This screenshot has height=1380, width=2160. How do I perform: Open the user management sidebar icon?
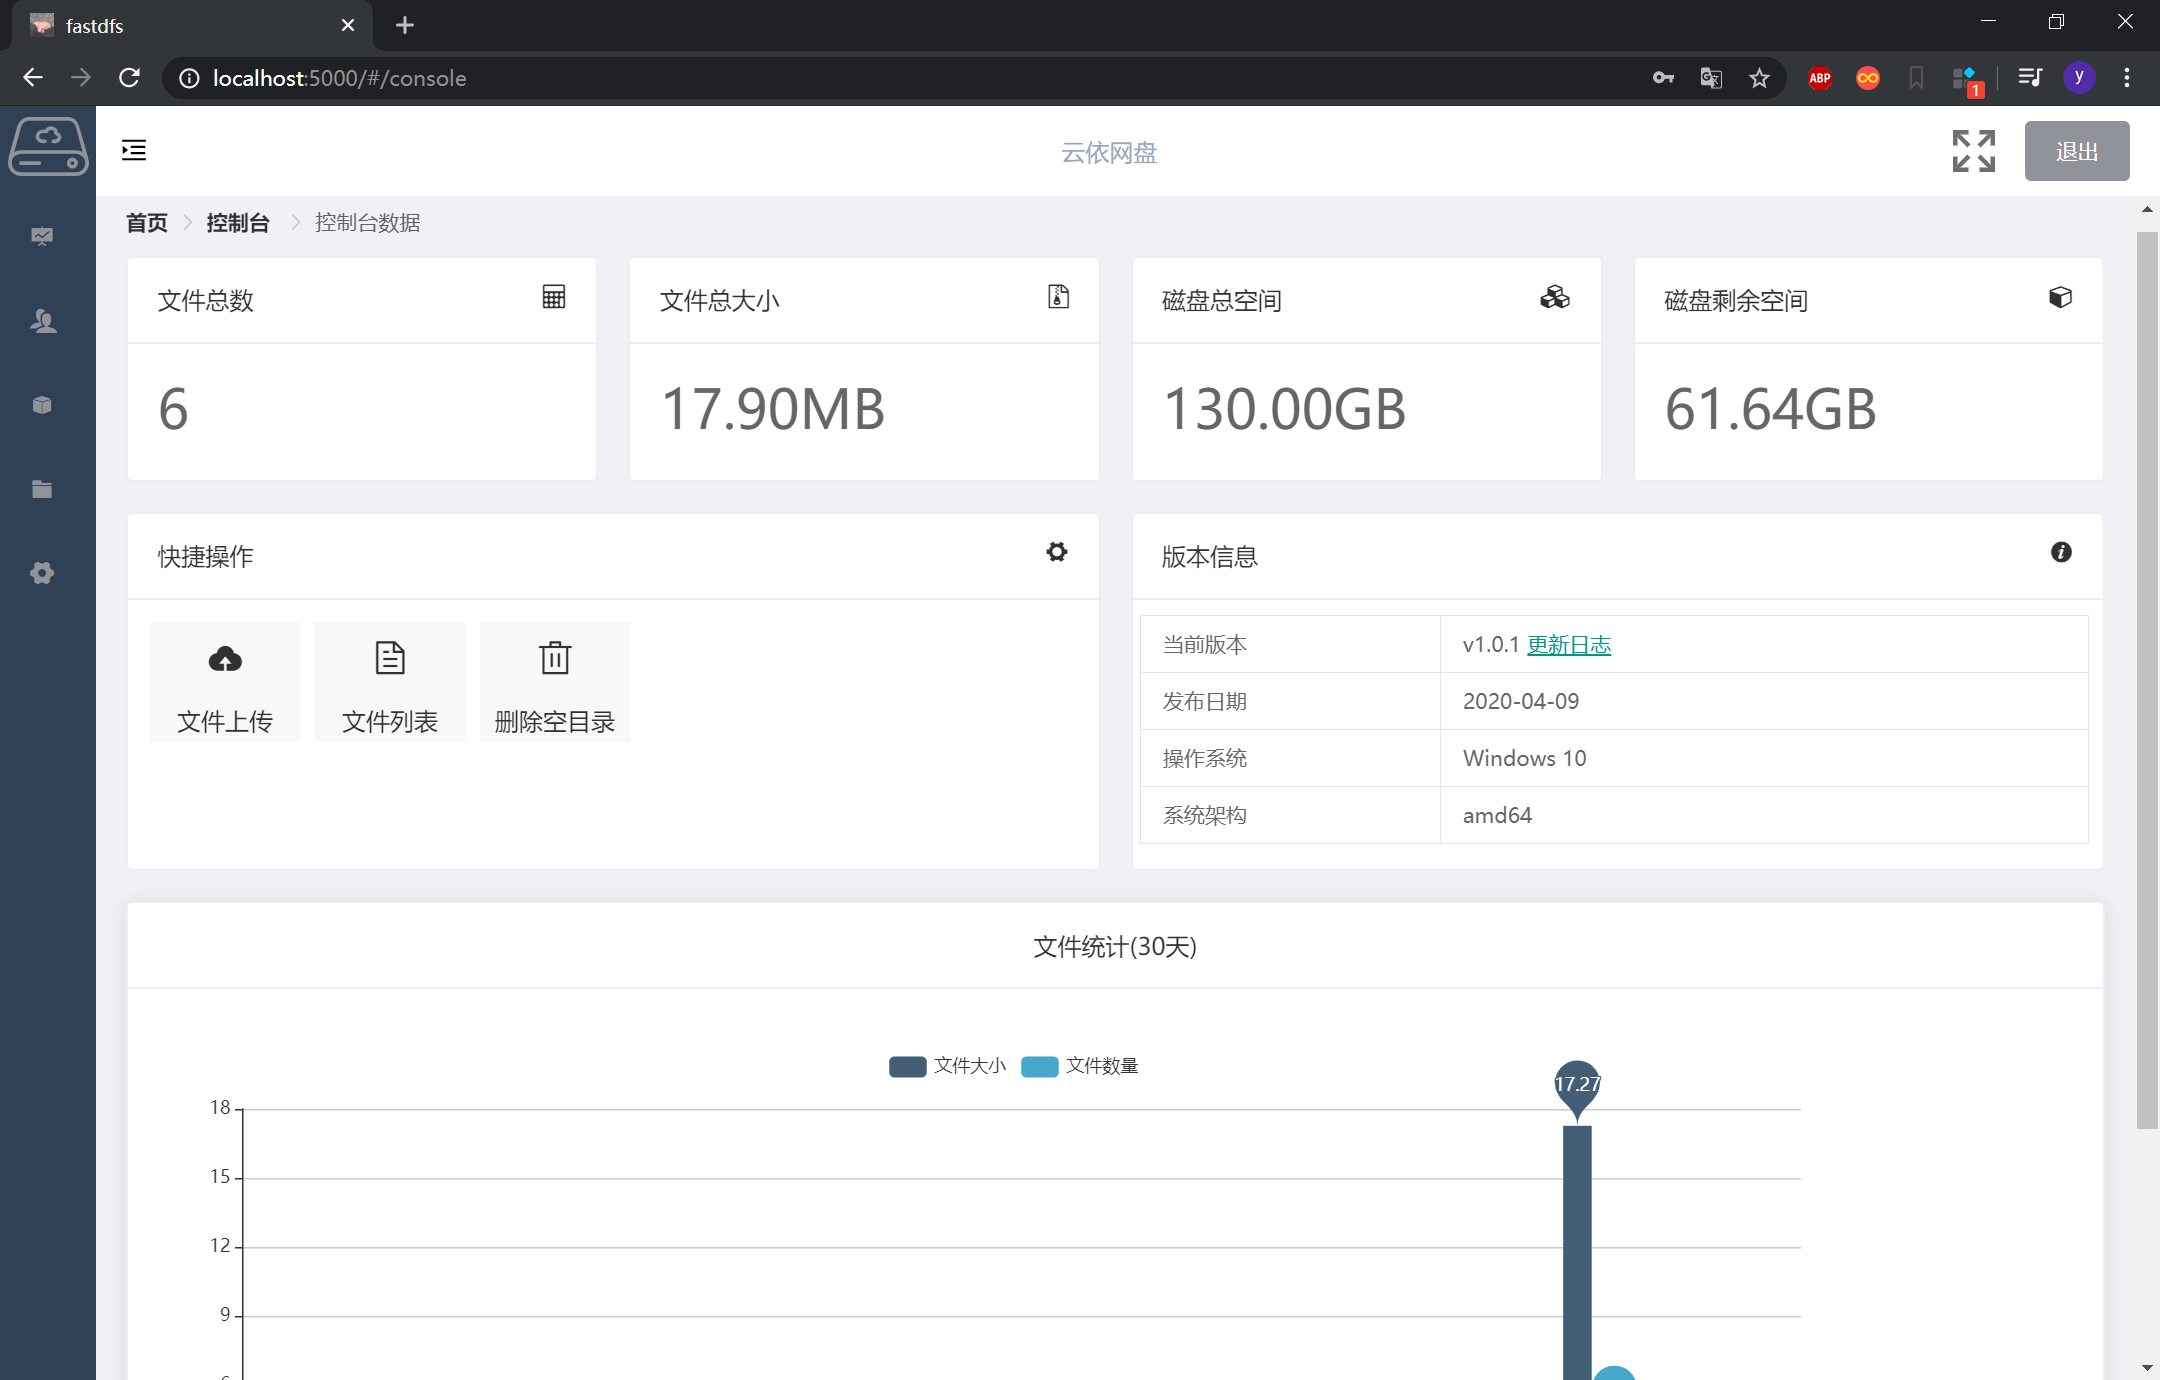[x=42, y=321]
